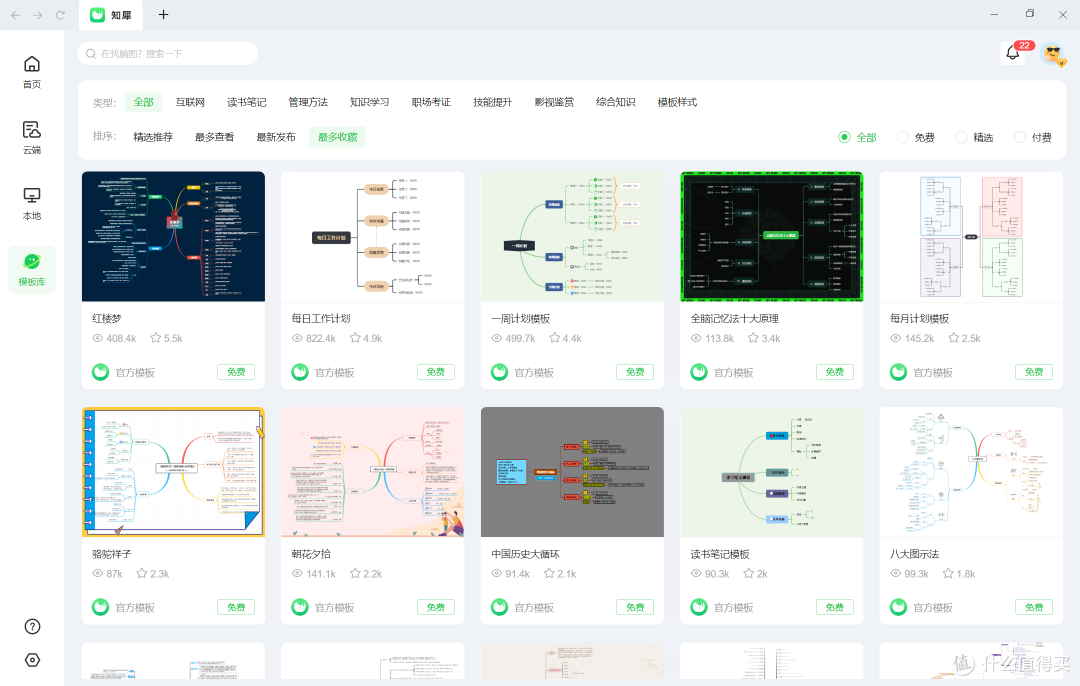This screenshot has height=686, width=1080.
Task: Sort by 最多查看
Action: pos(214,137)
